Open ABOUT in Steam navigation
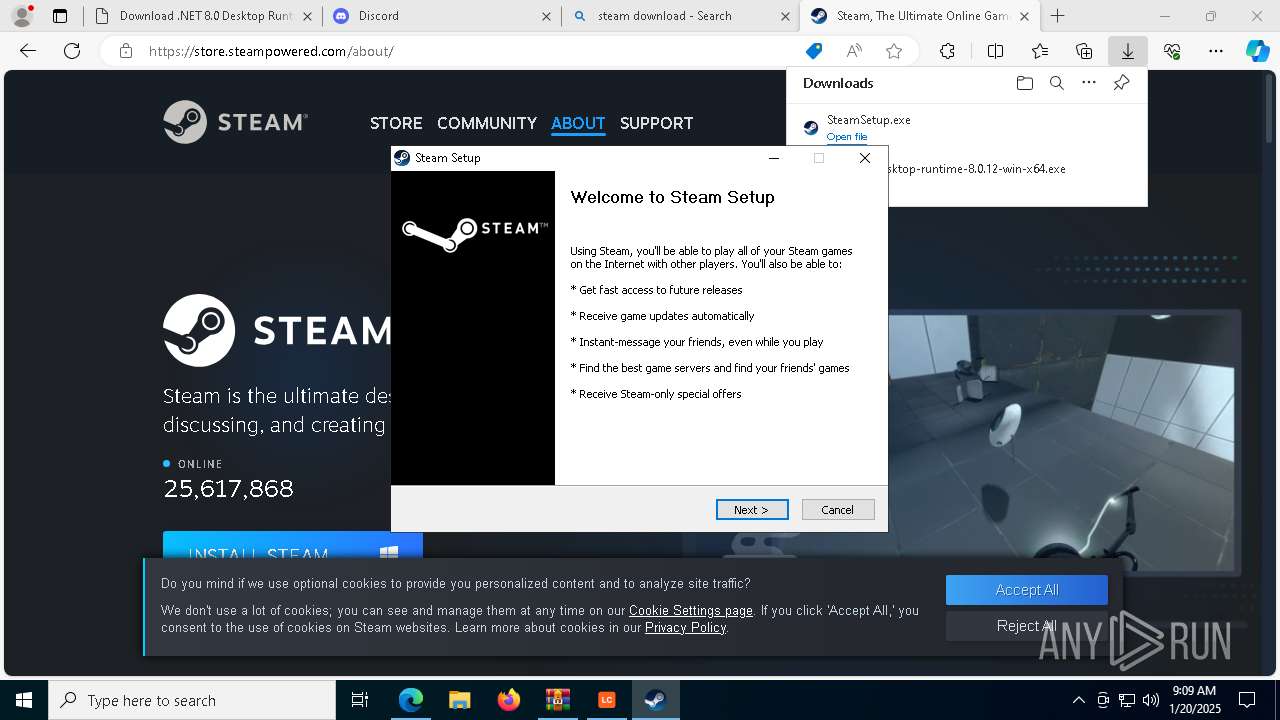 [x=578, y=123]
